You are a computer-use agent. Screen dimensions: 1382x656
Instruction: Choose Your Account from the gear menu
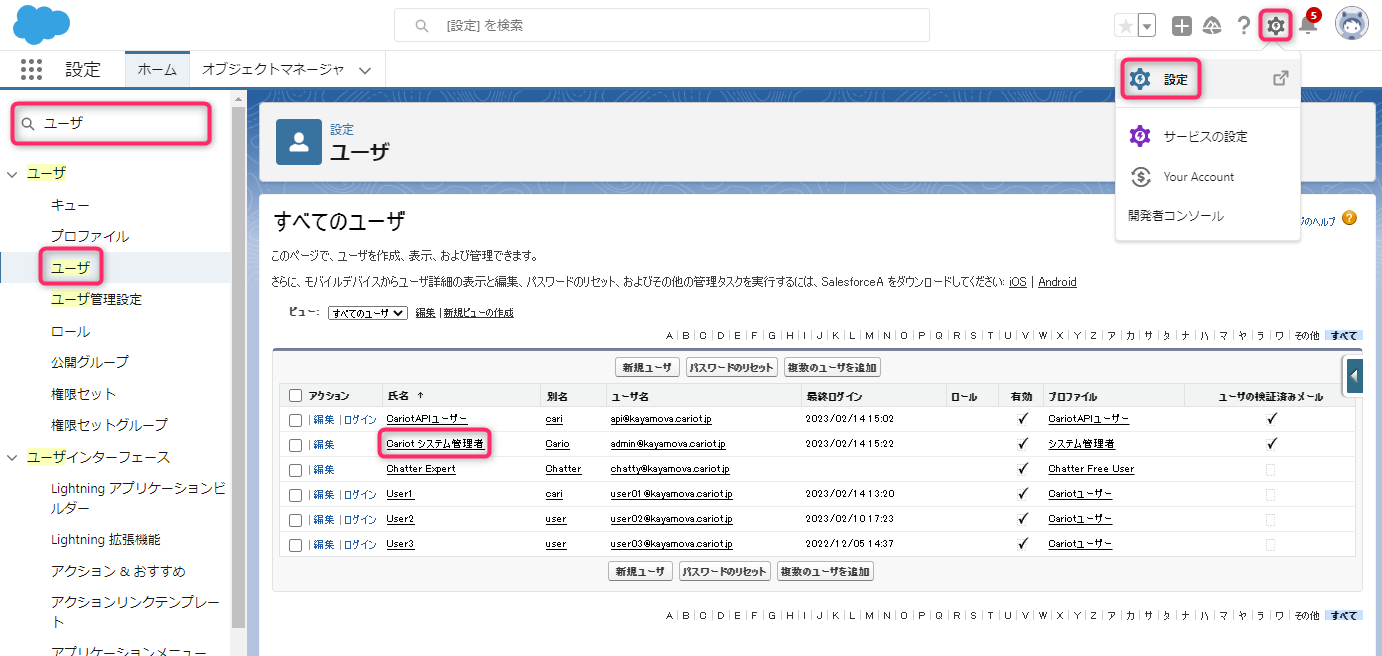pos(1208,177)
